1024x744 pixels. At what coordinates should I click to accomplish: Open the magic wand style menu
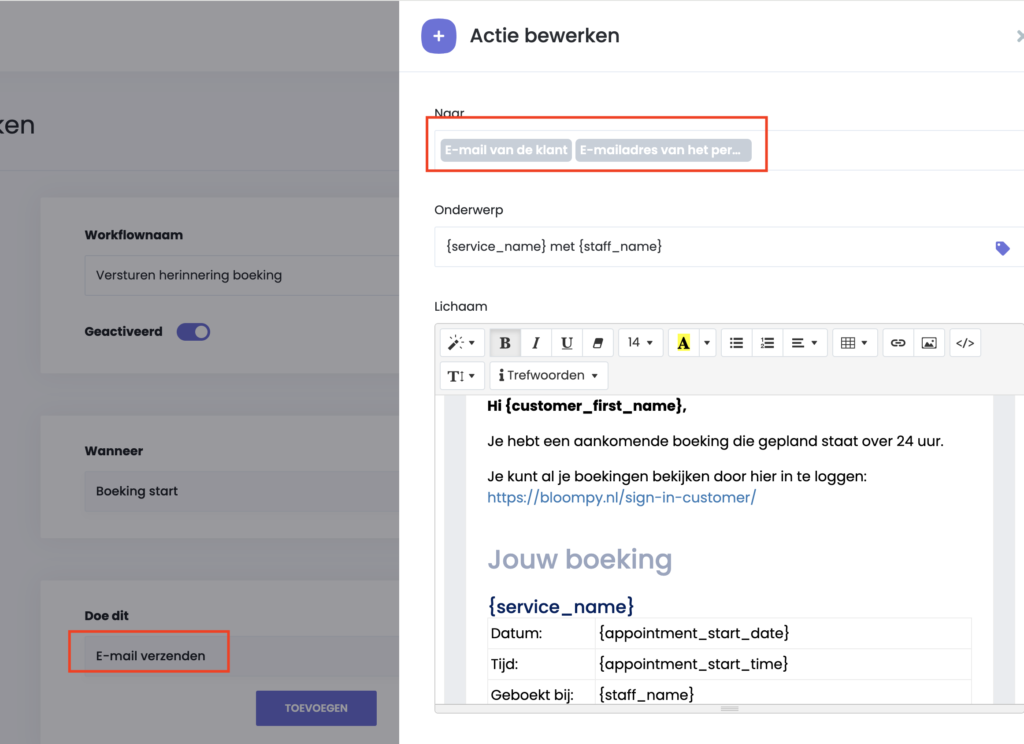tap(461, 343)
